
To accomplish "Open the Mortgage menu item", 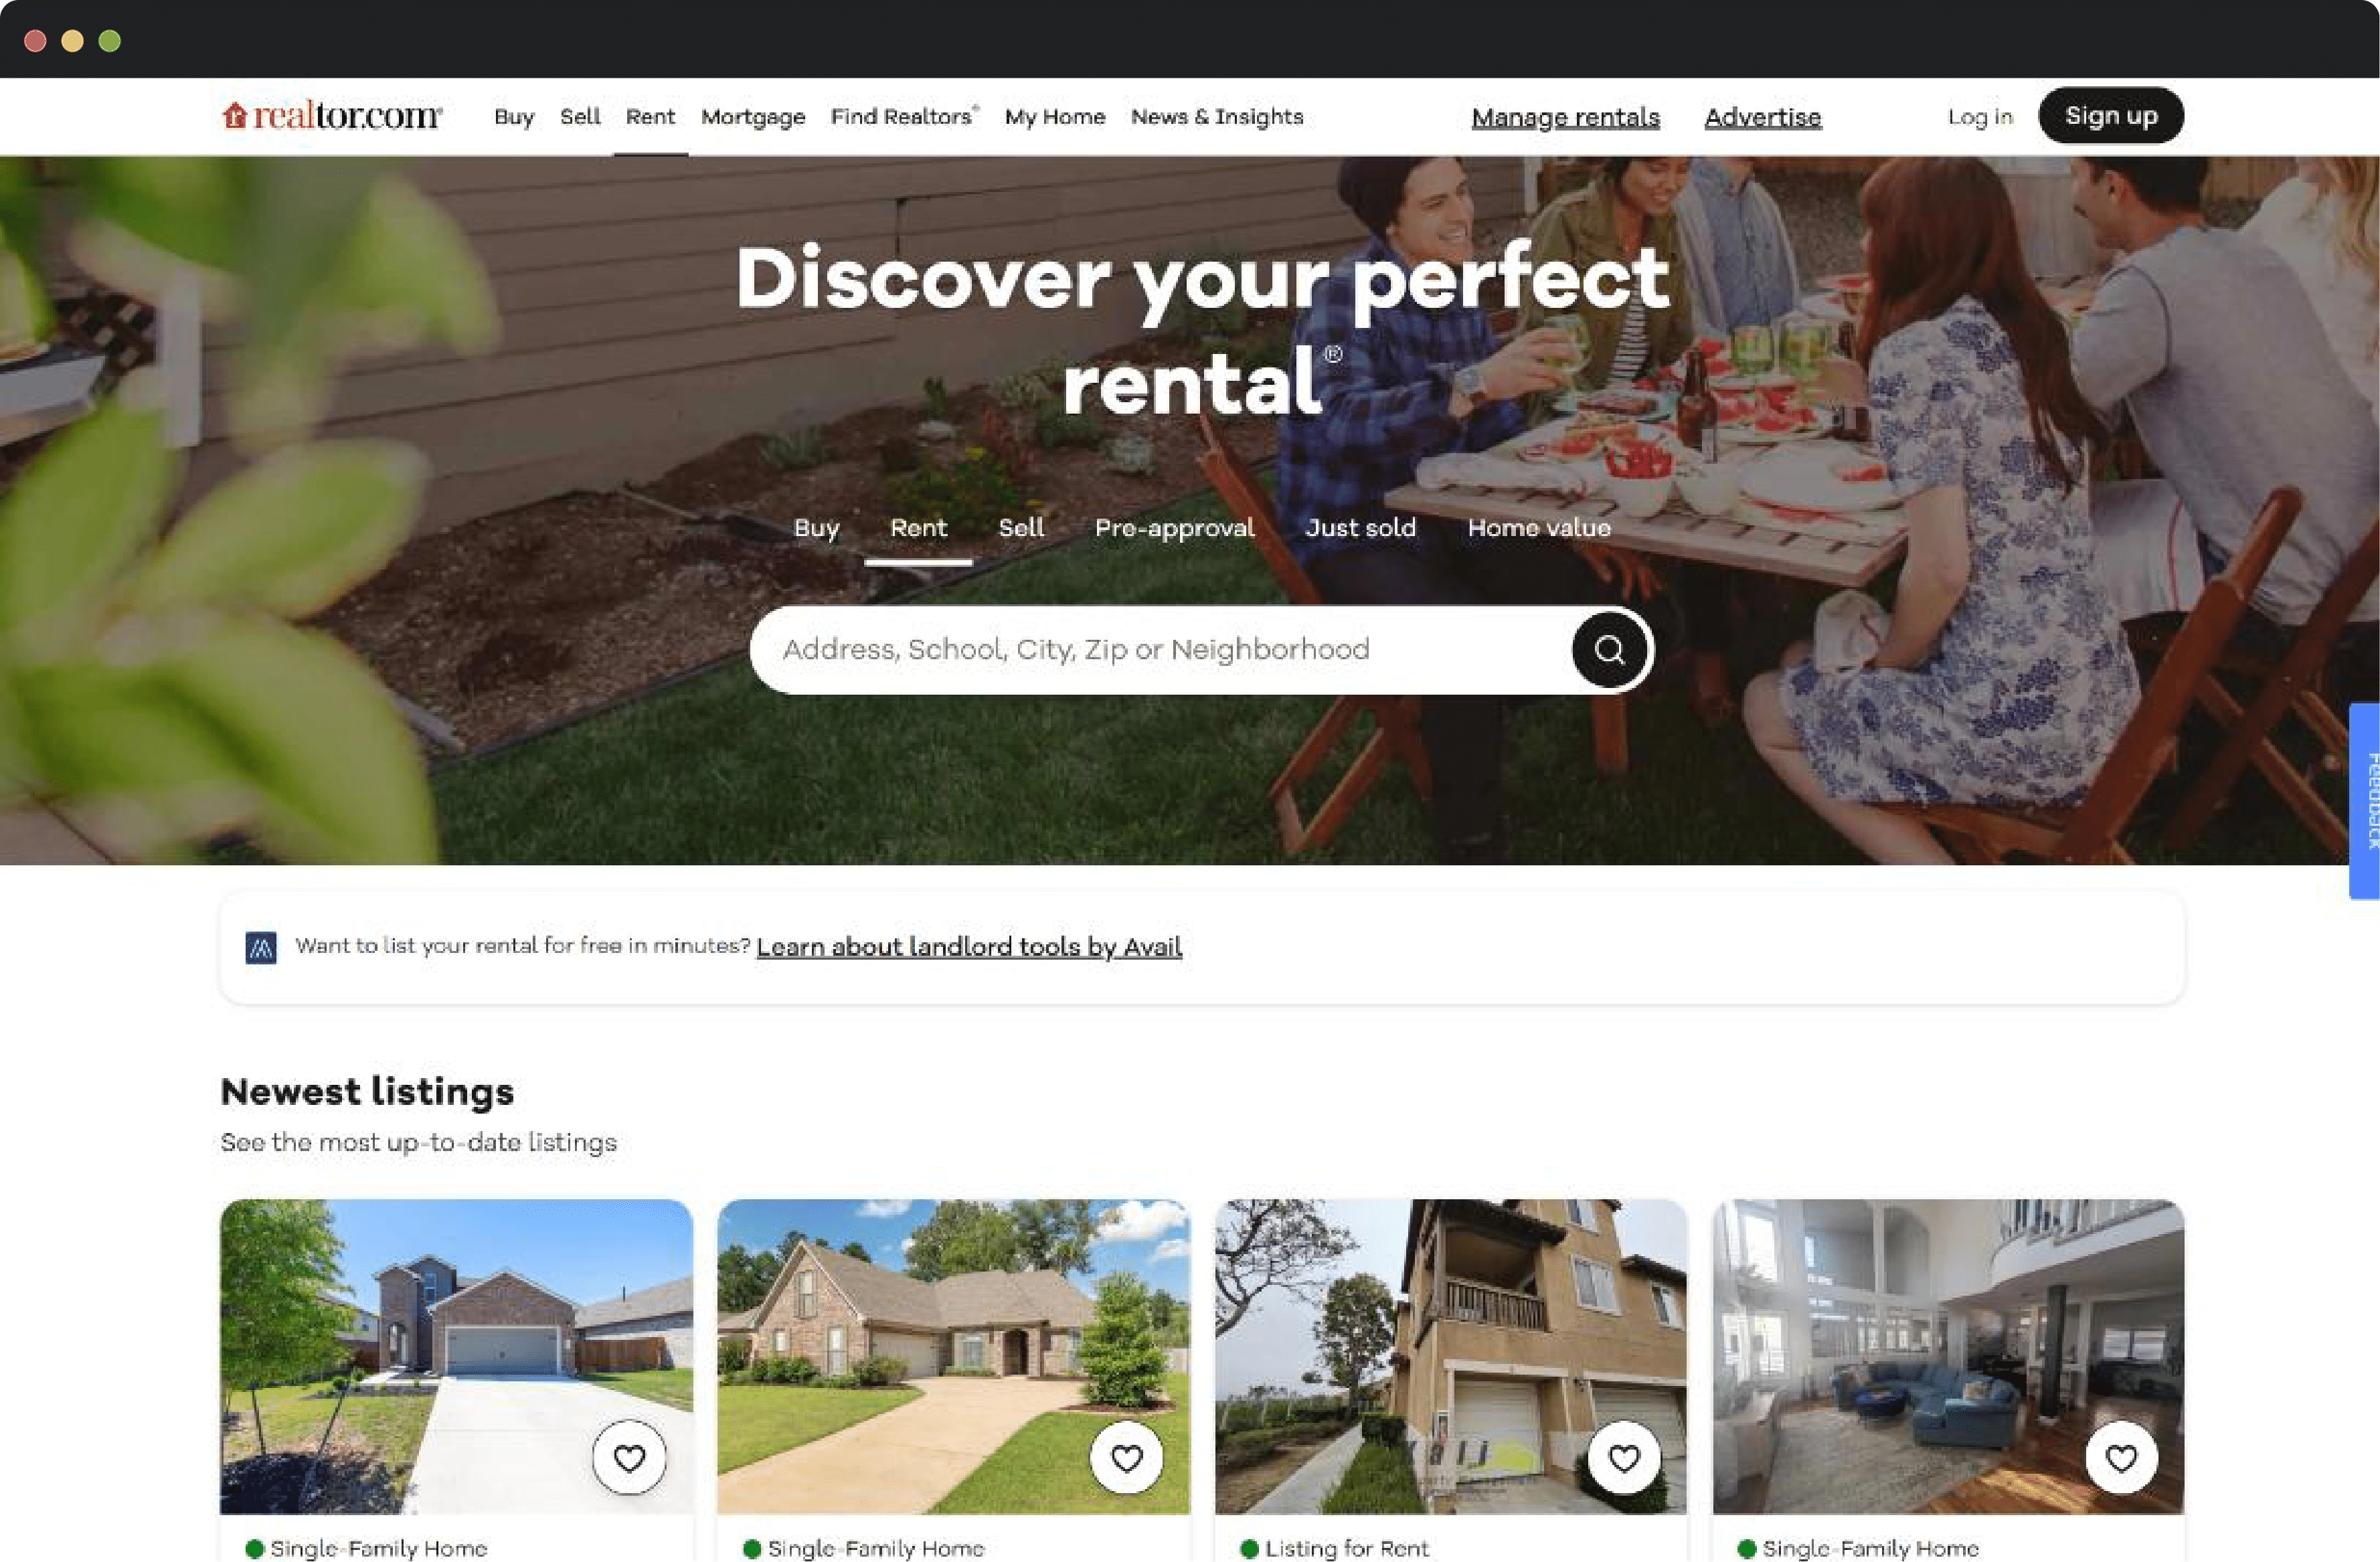I will [752, 115].
